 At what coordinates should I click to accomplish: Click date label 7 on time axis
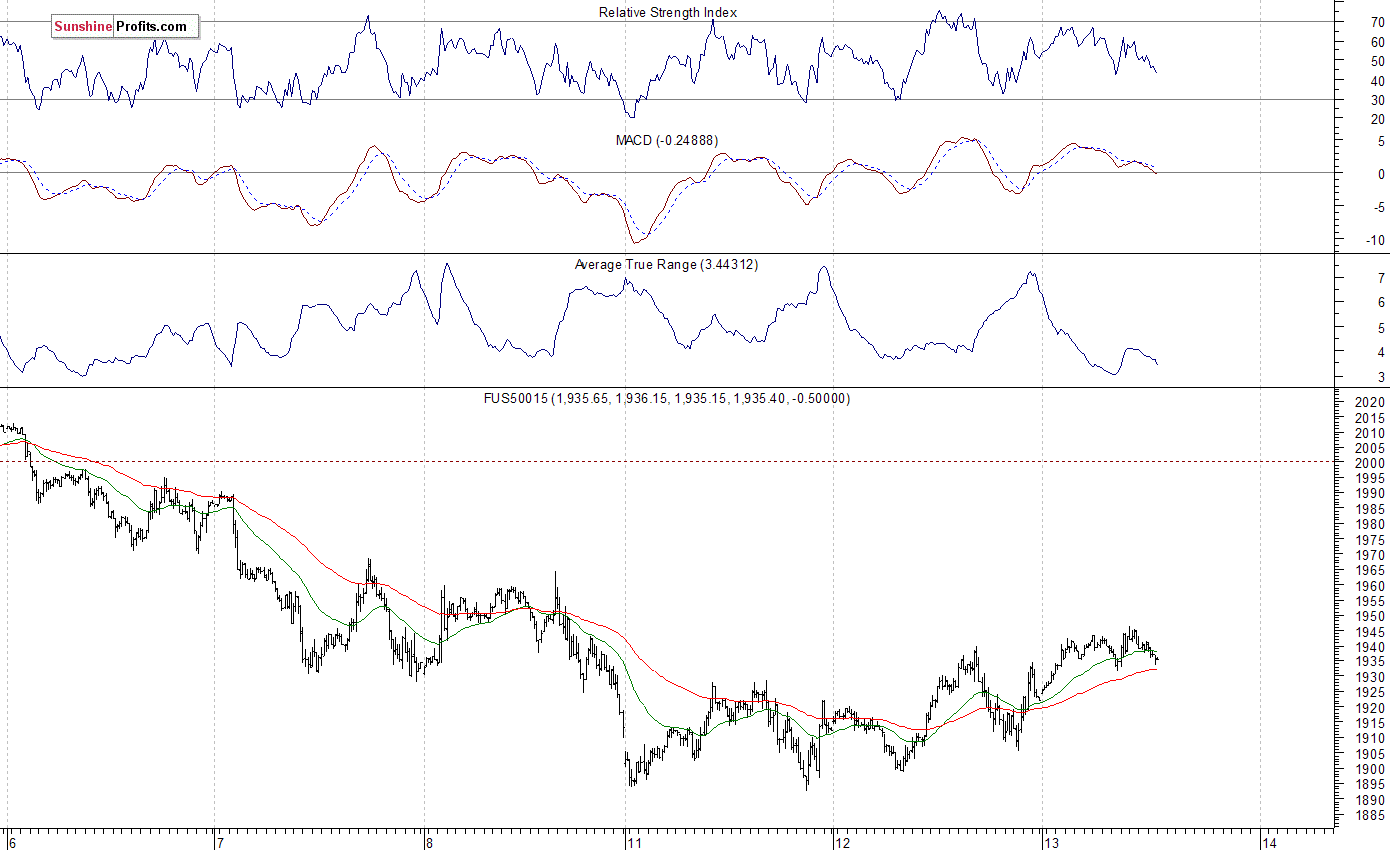(x=220, y=842)
